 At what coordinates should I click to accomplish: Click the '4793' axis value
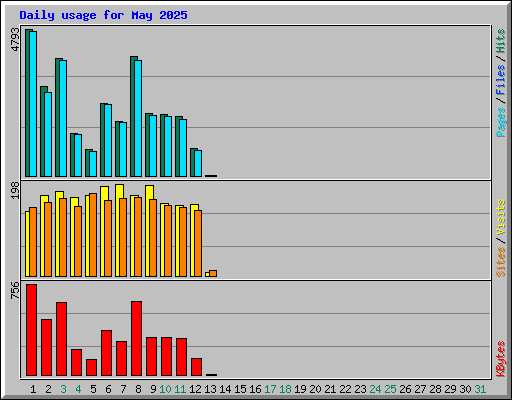tap(16, 40)
